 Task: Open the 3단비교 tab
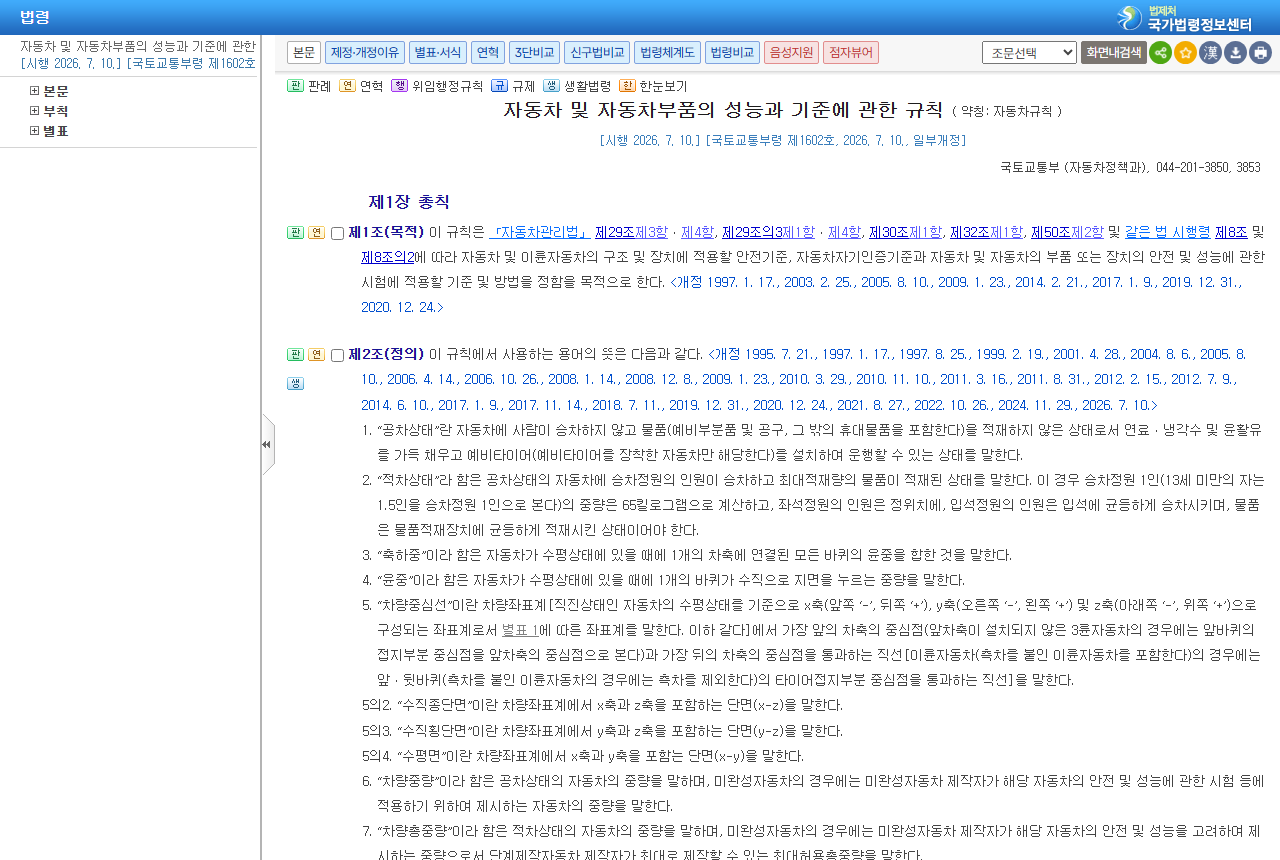tap(534, 52)
